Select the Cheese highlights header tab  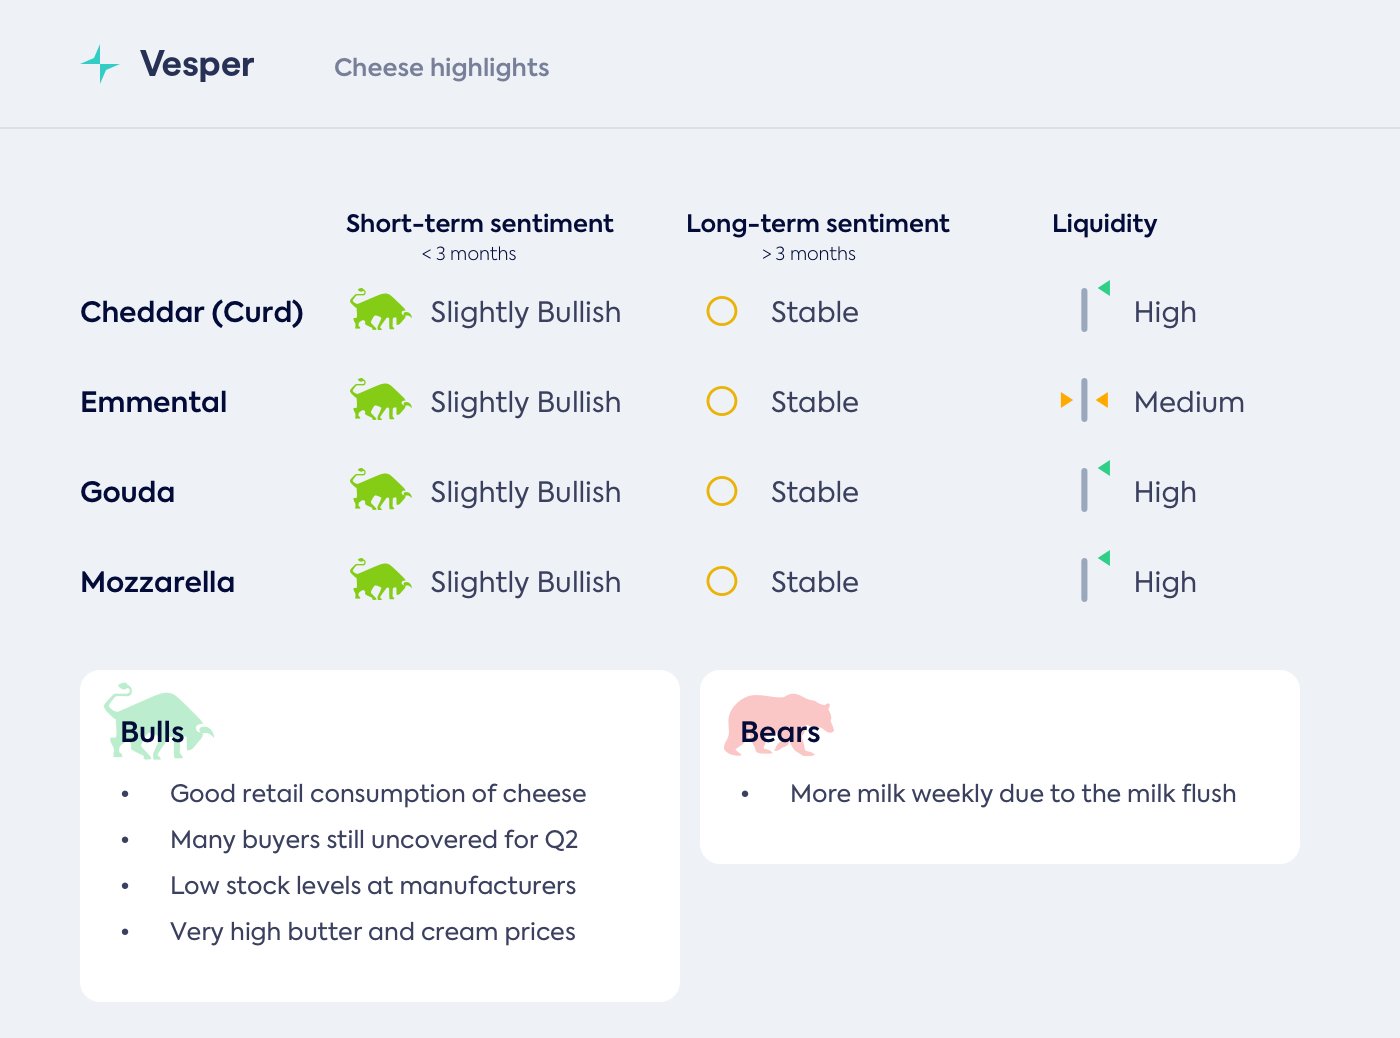[x=441, y=67]
